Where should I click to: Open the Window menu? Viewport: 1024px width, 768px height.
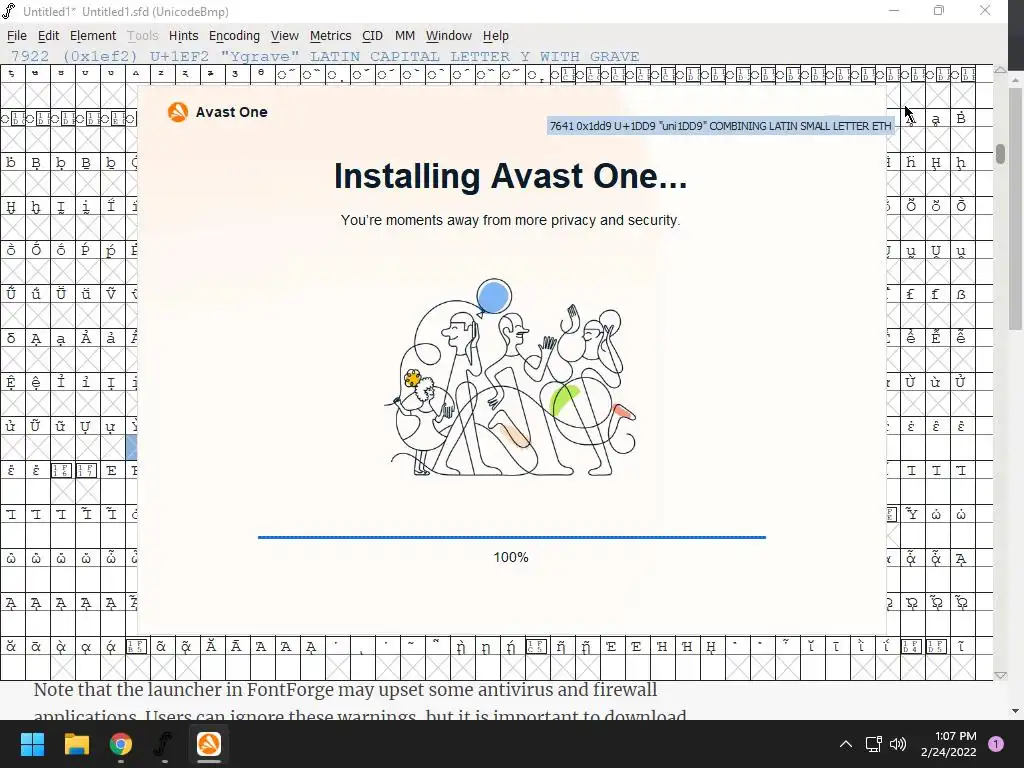tap(449, 36)
